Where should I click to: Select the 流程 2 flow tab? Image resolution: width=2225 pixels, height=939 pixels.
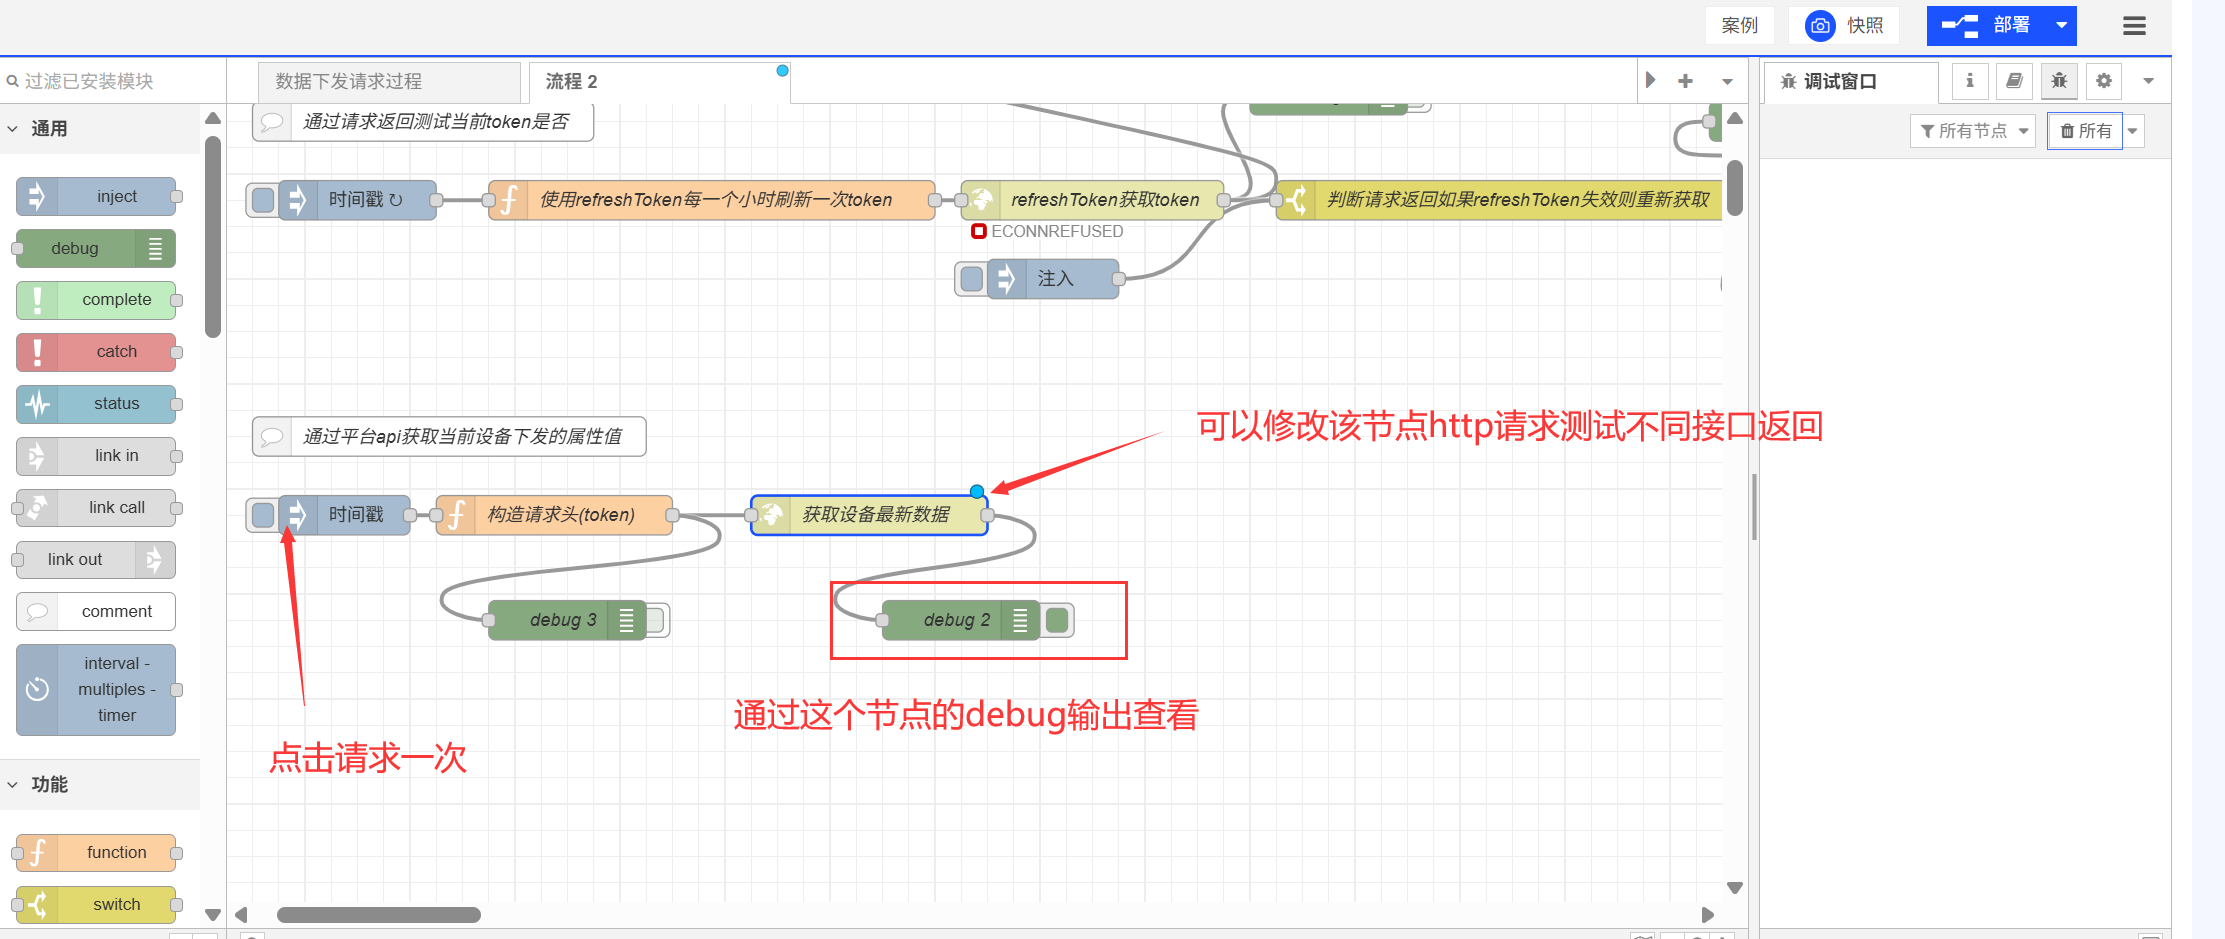point(571,82)
